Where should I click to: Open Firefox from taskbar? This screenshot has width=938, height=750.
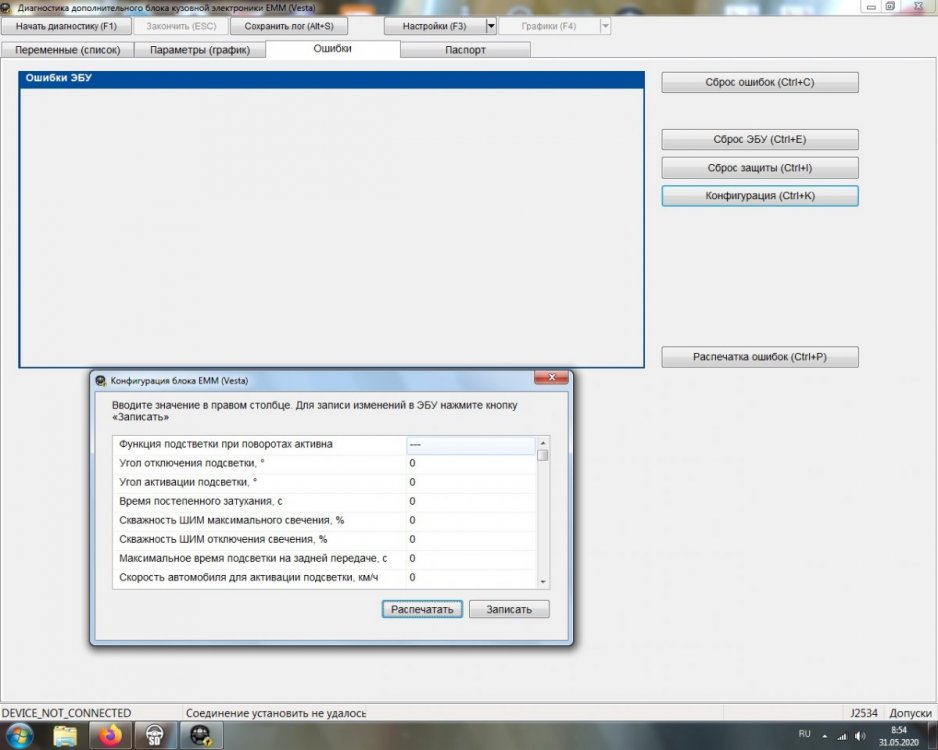coord(110,736)
